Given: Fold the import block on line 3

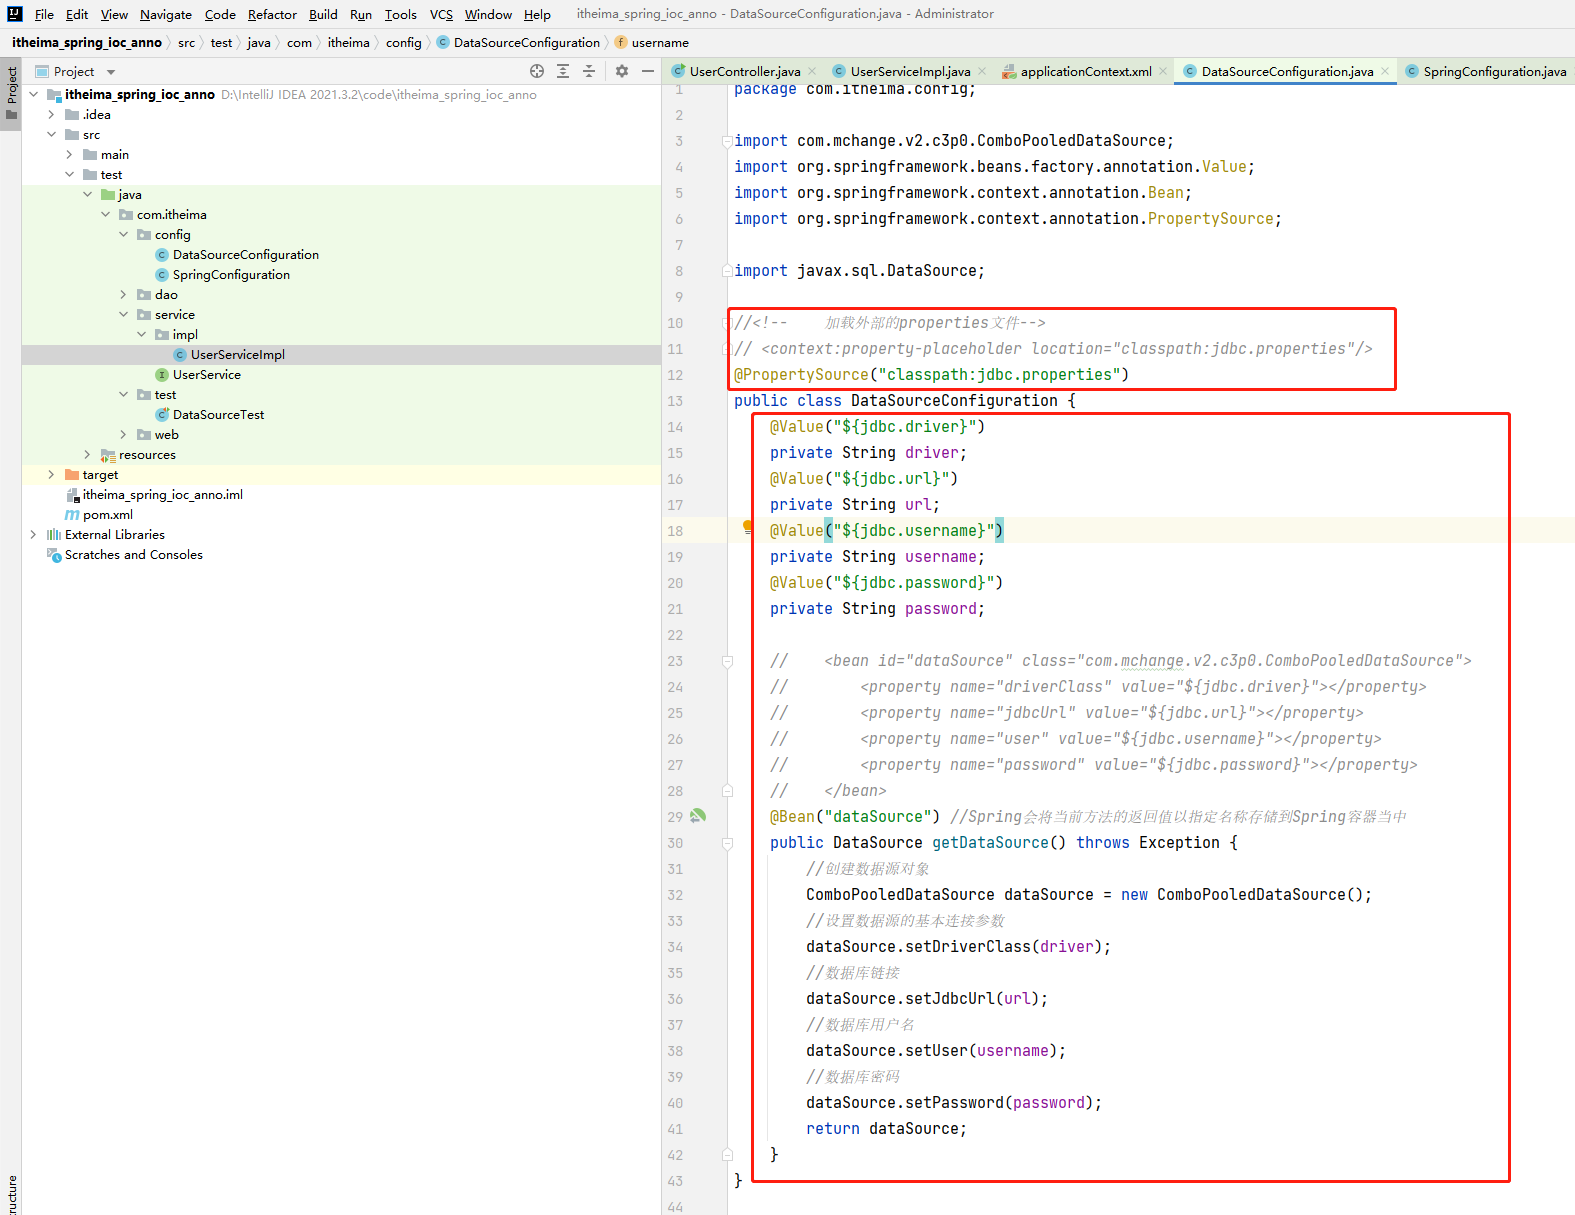Looking at the screenshot, I should point(727,141).
